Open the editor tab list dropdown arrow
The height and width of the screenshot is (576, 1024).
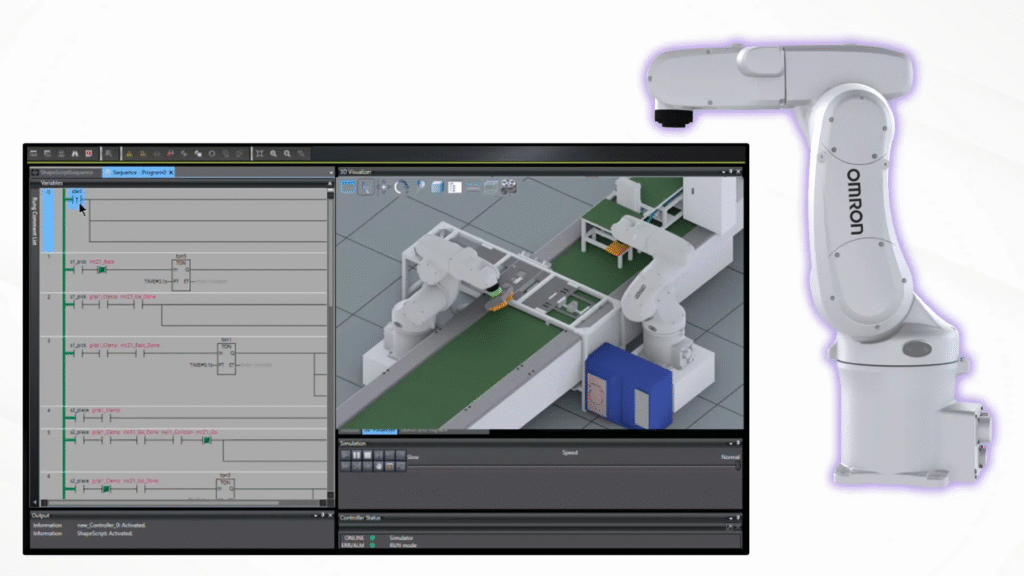[x=330, y=172]
